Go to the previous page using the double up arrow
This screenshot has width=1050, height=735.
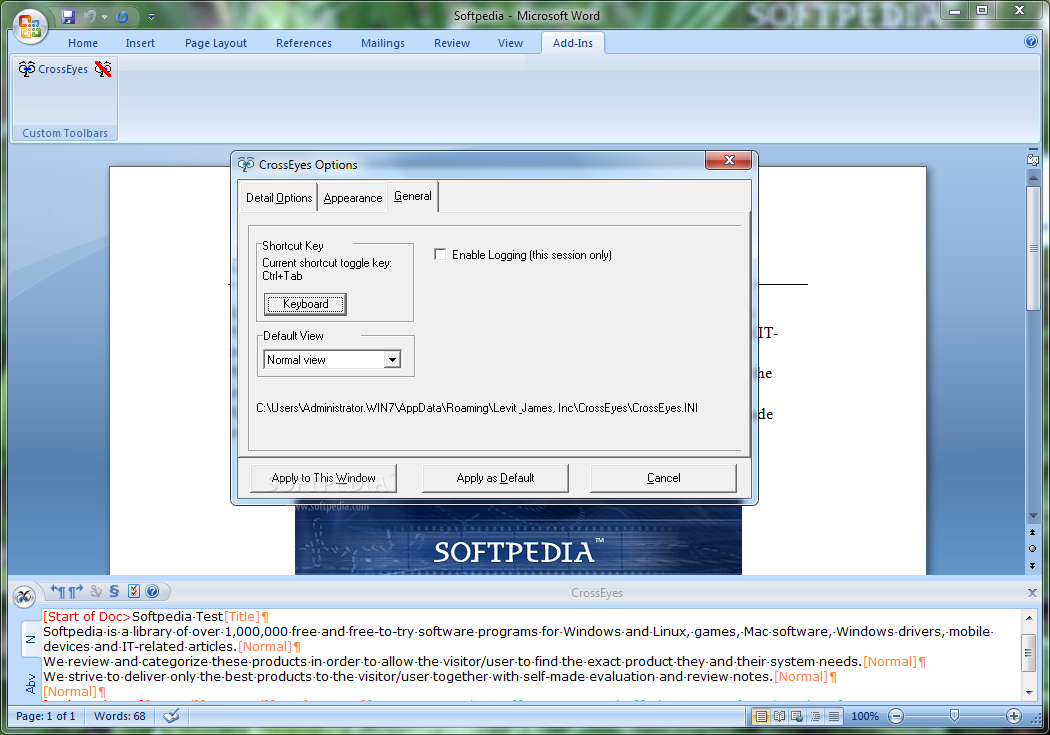1033,532
